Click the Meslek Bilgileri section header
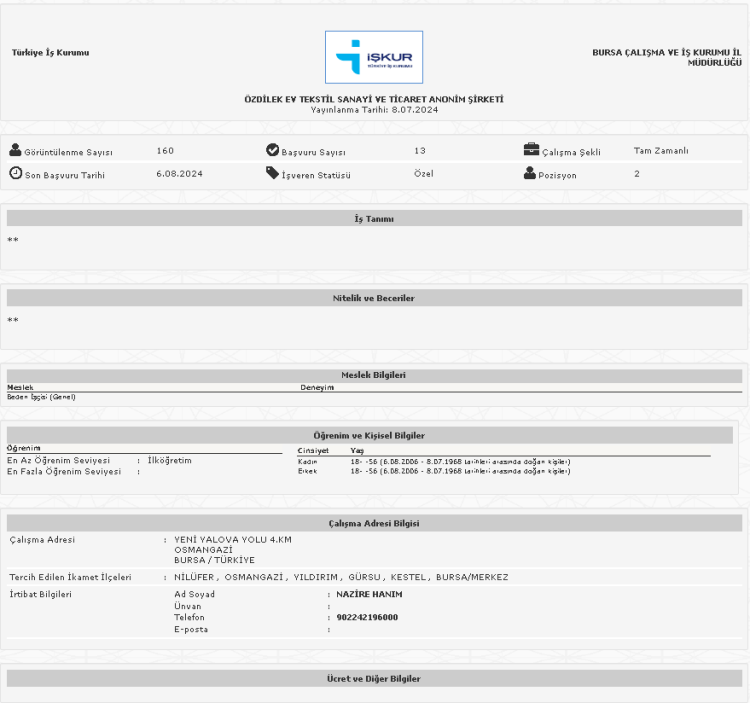Screen dimensions: 750x703 click(374, 375)
